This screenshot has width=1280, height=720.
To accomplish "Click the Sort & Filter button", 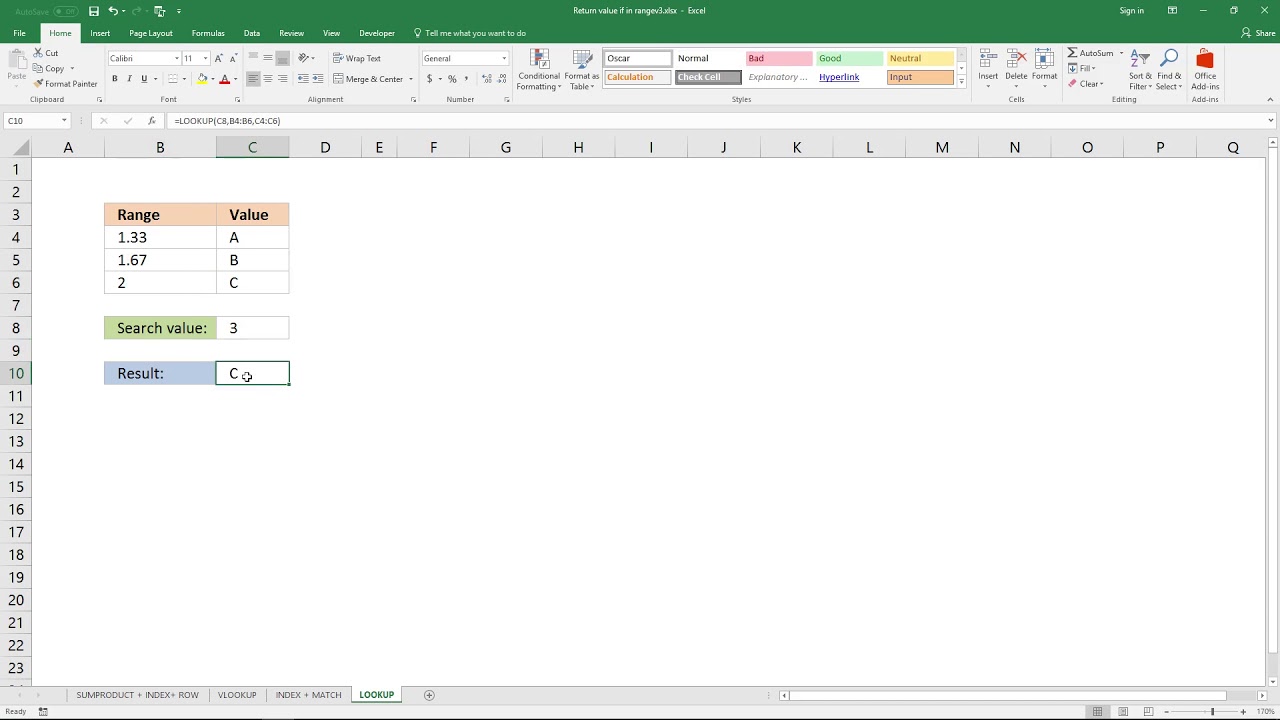I will point(1140,69).
